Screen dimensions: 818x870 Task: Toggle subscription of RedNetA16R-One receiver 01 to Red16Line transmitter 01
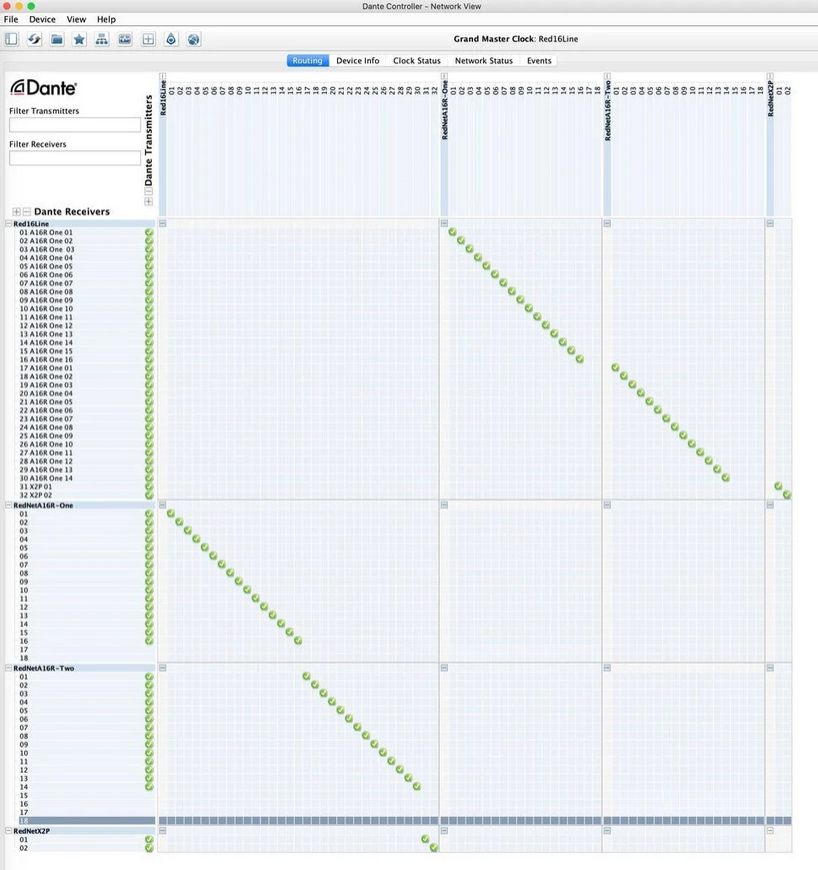click(171, 514)
